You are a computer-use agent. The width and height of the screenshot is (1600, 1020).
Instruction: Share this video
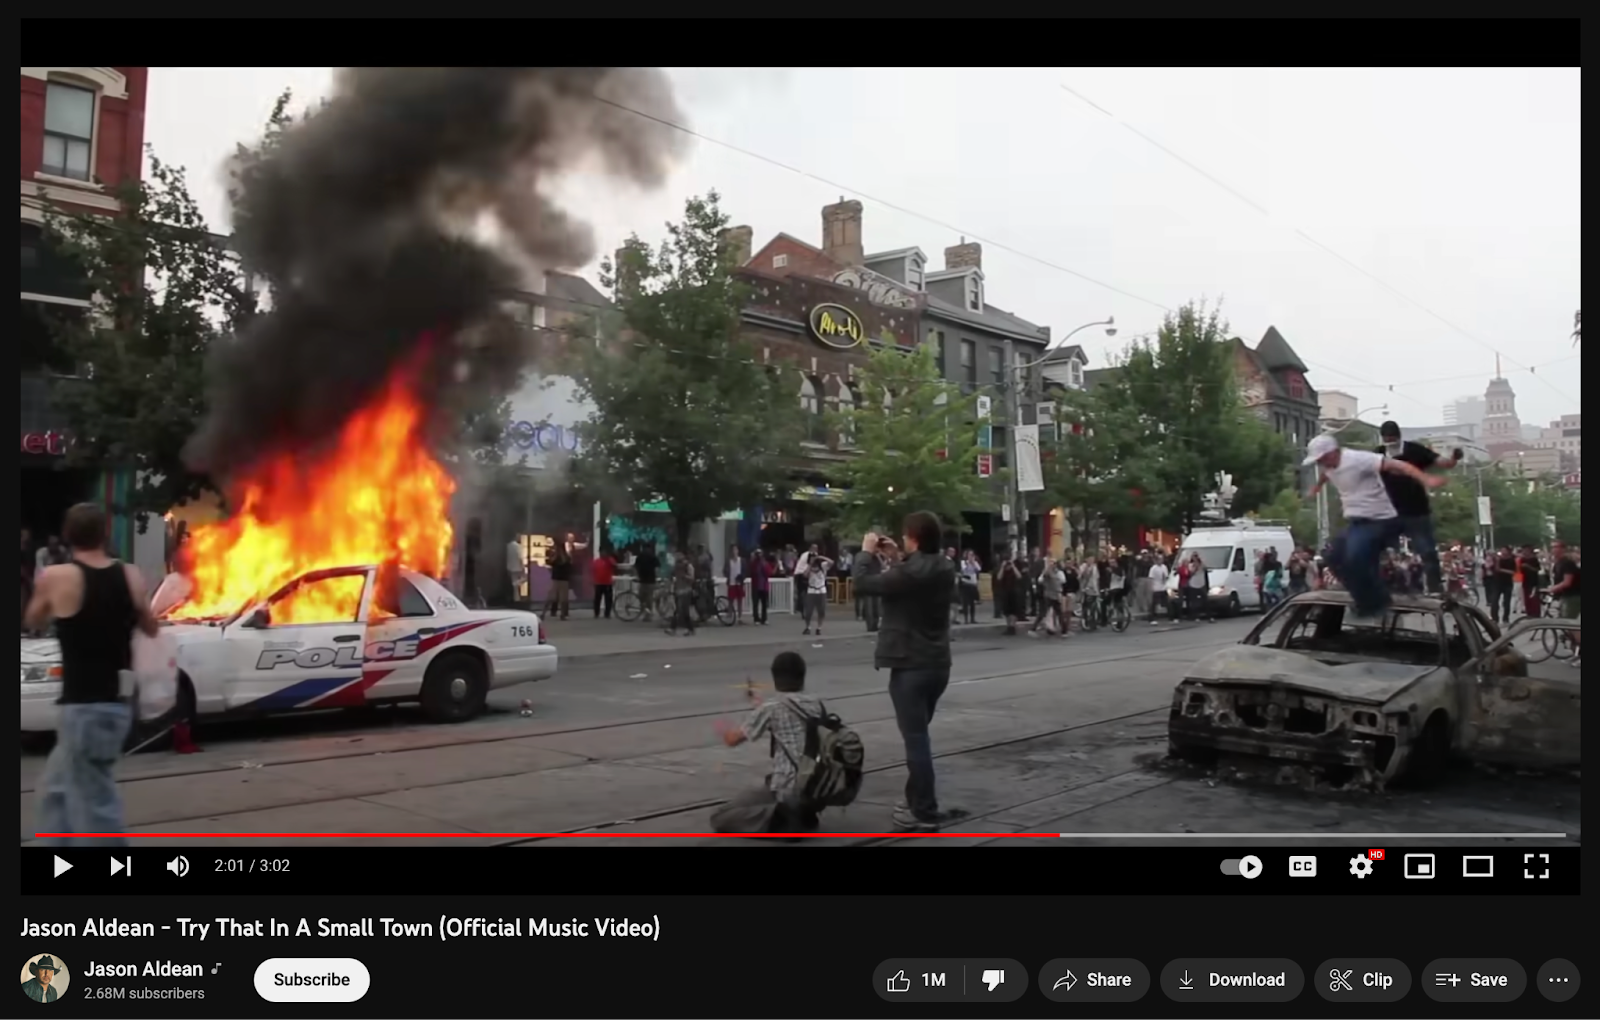[x=1093, y=980]
